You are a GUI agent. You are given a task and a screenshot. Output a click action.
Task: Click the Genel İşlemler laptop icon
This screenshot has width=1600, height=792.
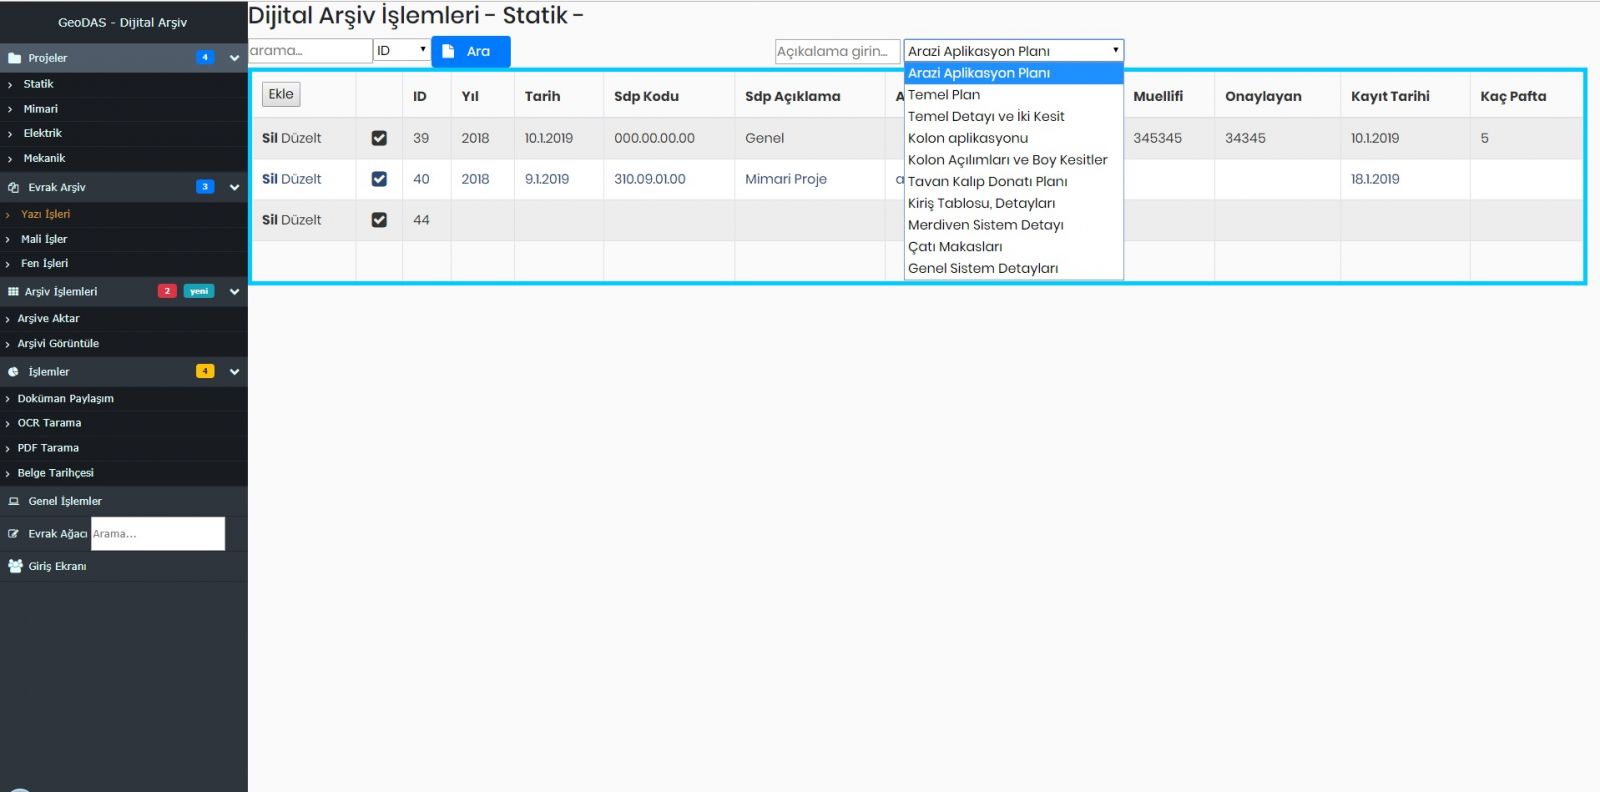[14, 501]
